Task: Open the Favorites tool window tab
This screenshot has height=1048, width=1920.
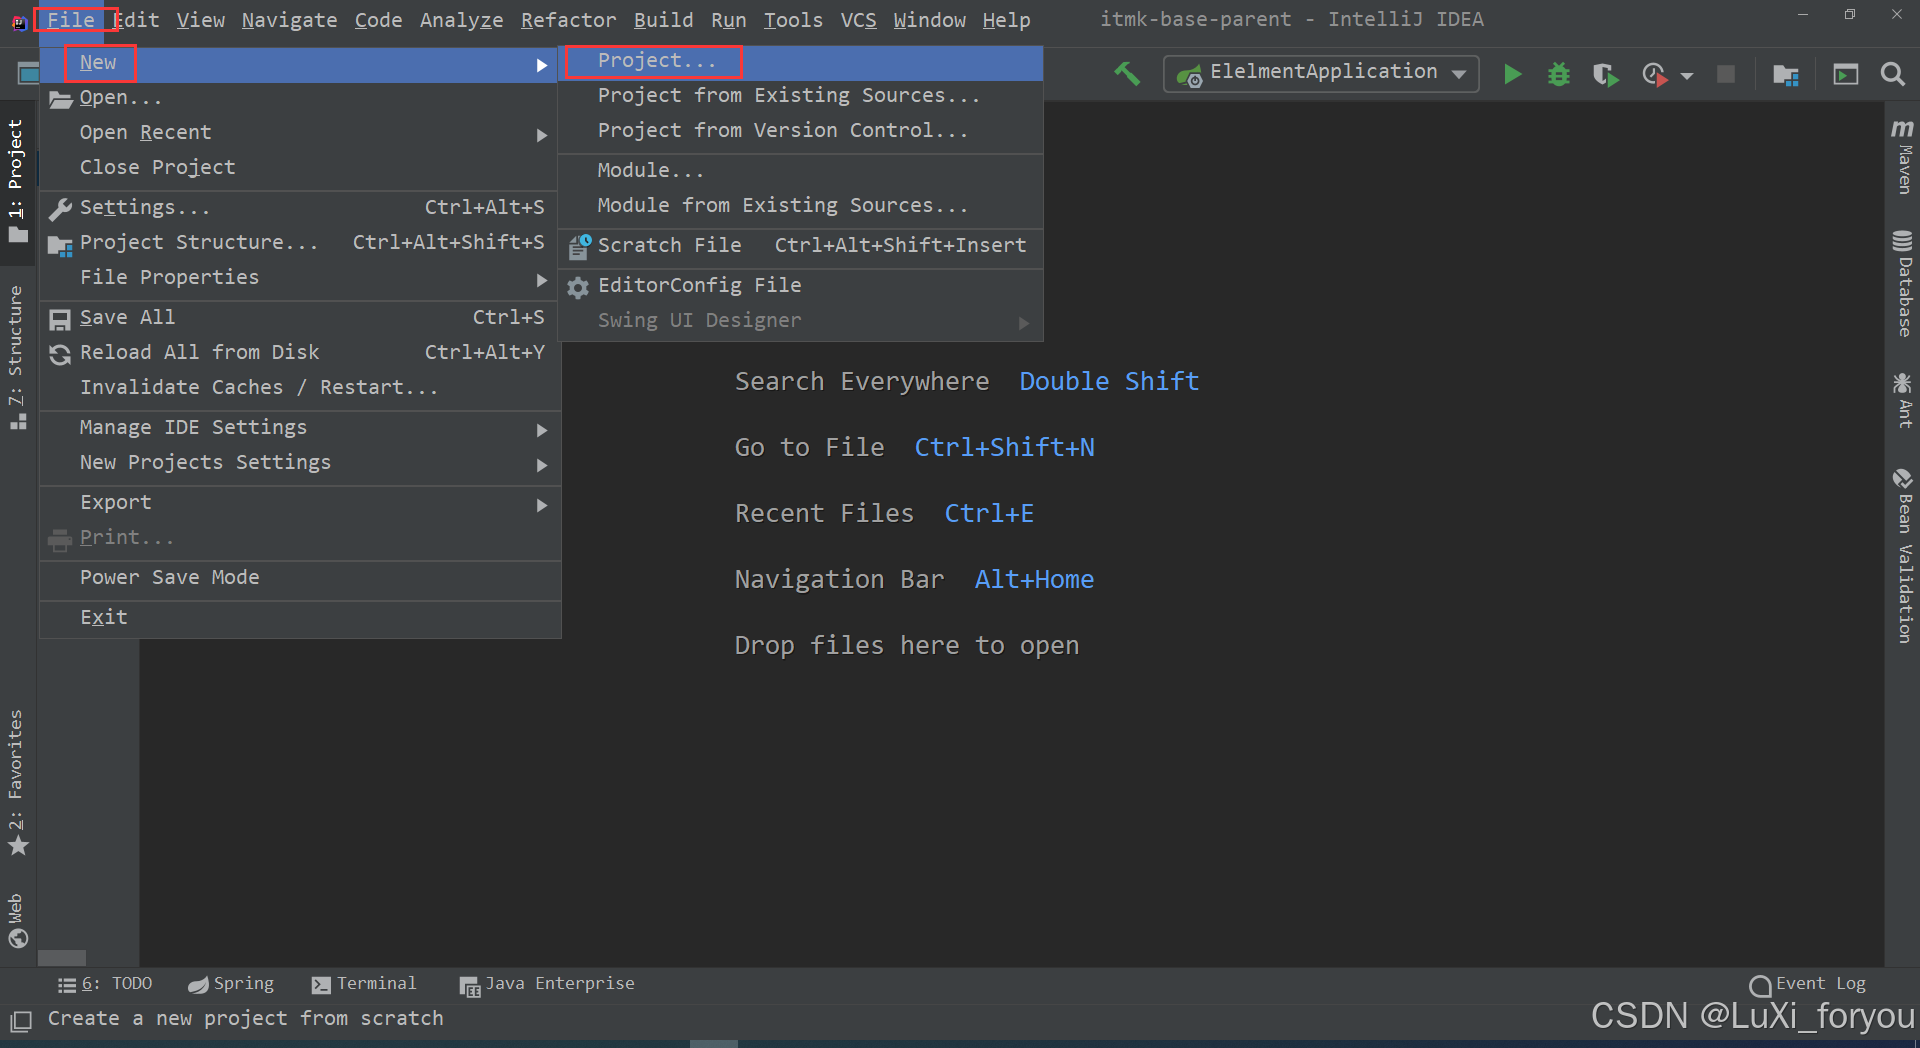Action: pyautogui.click(x=17, y=782)
